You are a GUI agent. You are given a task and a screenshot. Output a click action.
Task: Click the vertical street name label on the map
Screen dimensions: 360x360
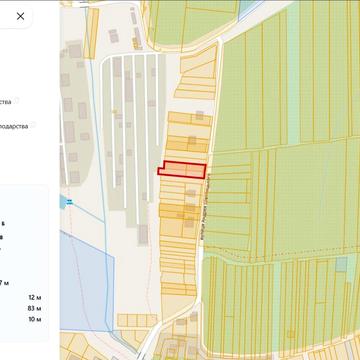tap(204, 206)
